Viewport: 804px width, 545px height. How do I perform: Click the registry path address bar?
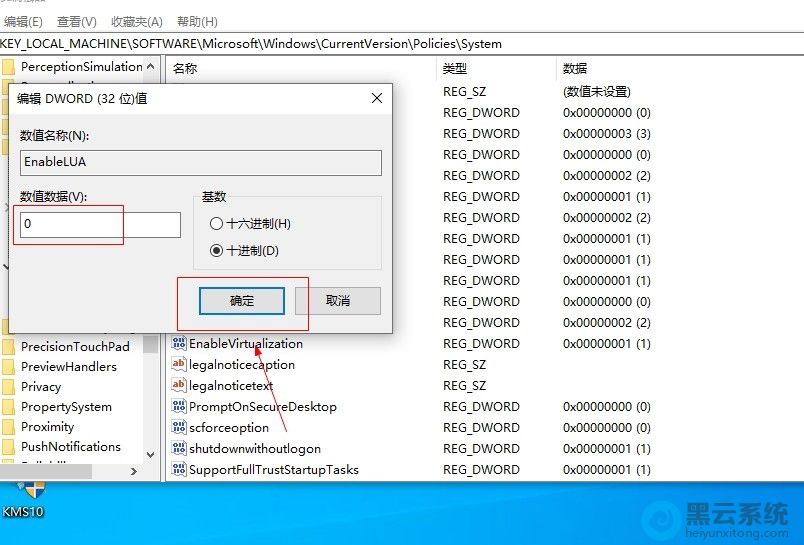click(402, 44)
